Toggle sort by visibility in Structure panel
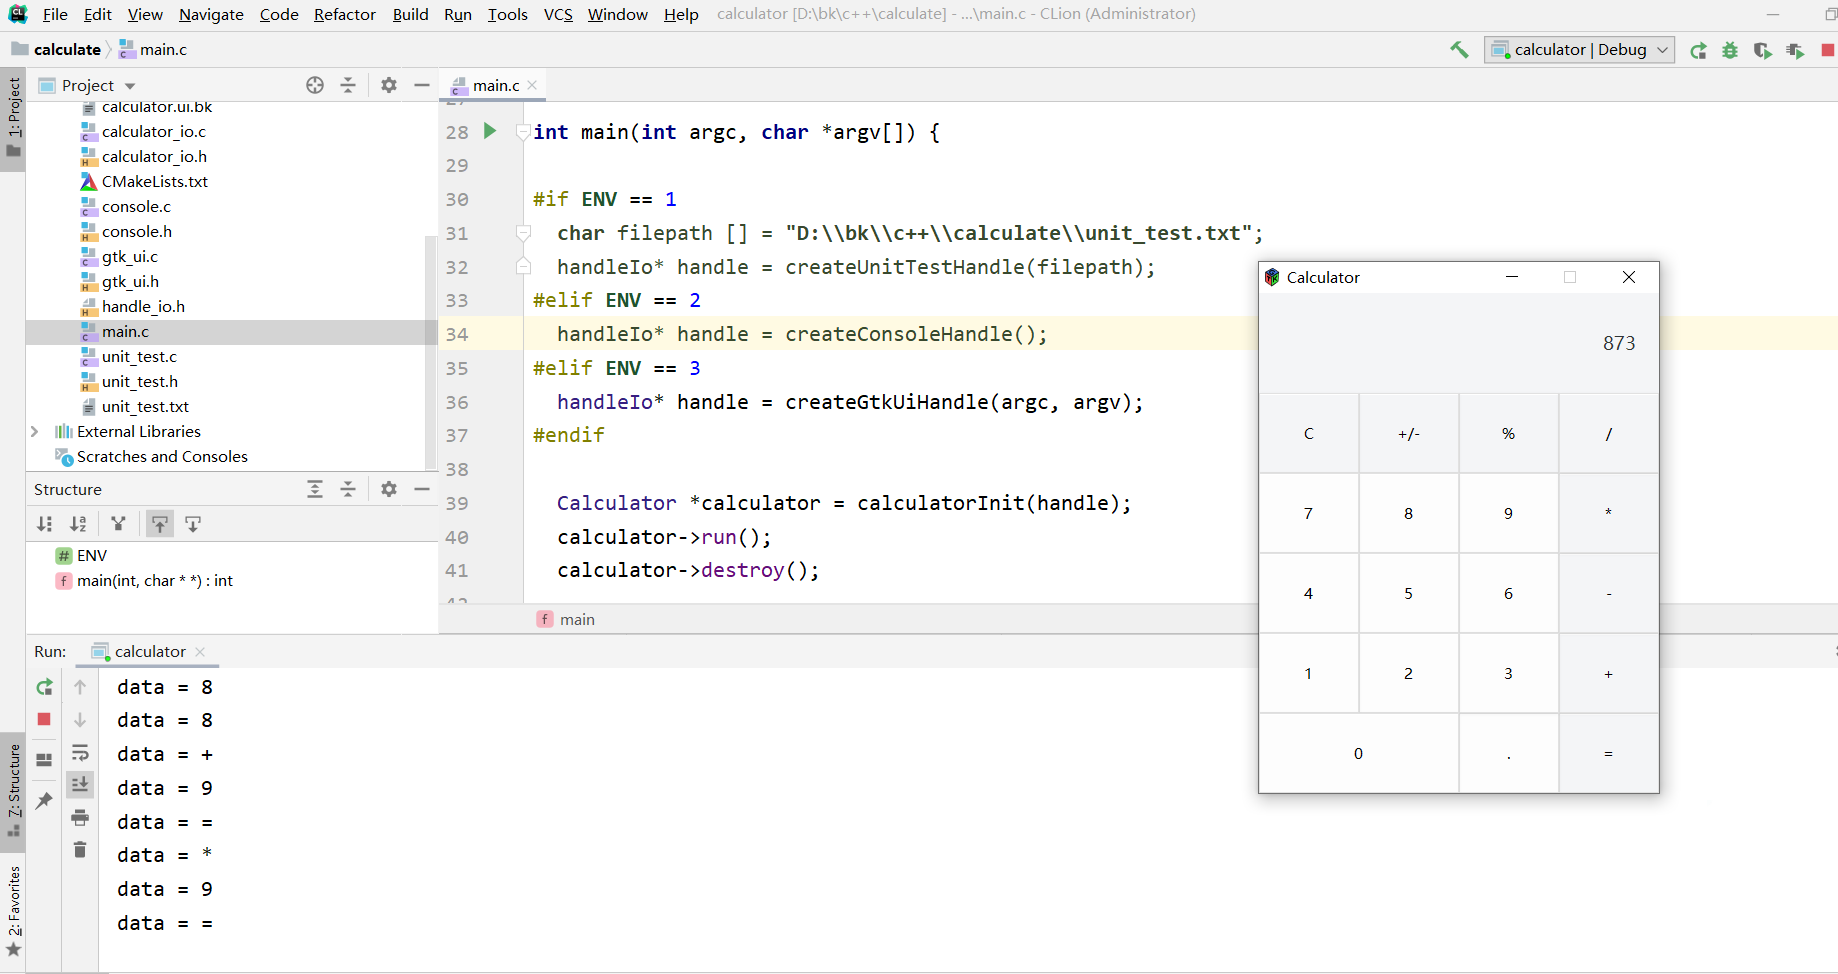Image resolution: width=1838 pixels, height=974 pixels. (x=45, y=524)
